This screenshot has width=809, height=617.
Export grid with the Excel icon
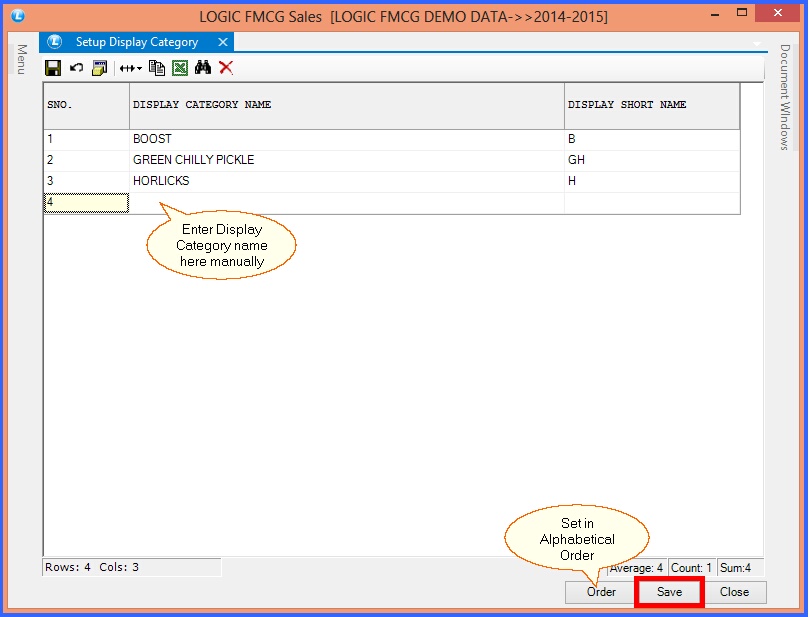tap(180, 68)
